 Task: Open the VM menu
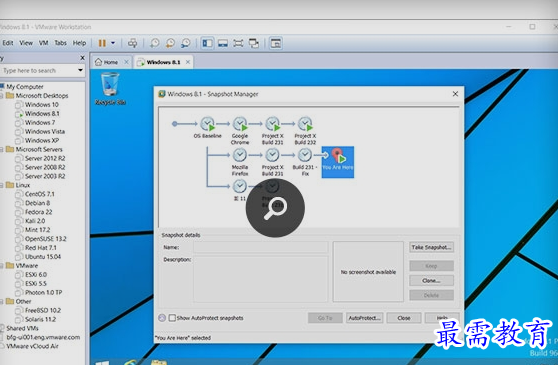(x=43, y=43)
